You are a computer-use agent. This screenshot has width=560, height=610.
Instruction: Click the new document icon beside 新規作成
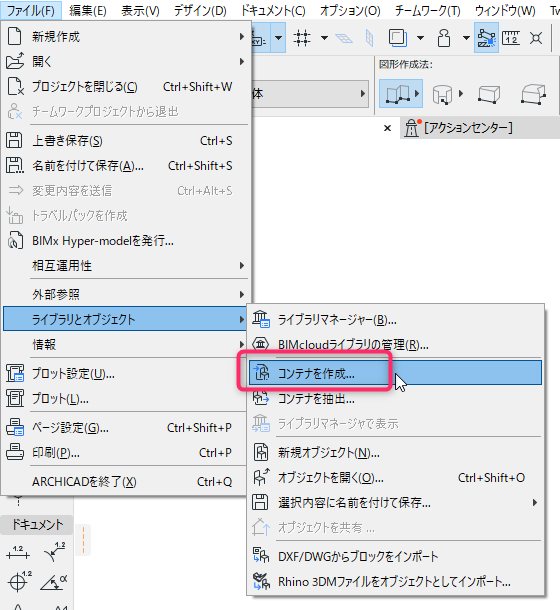[15, 37]
